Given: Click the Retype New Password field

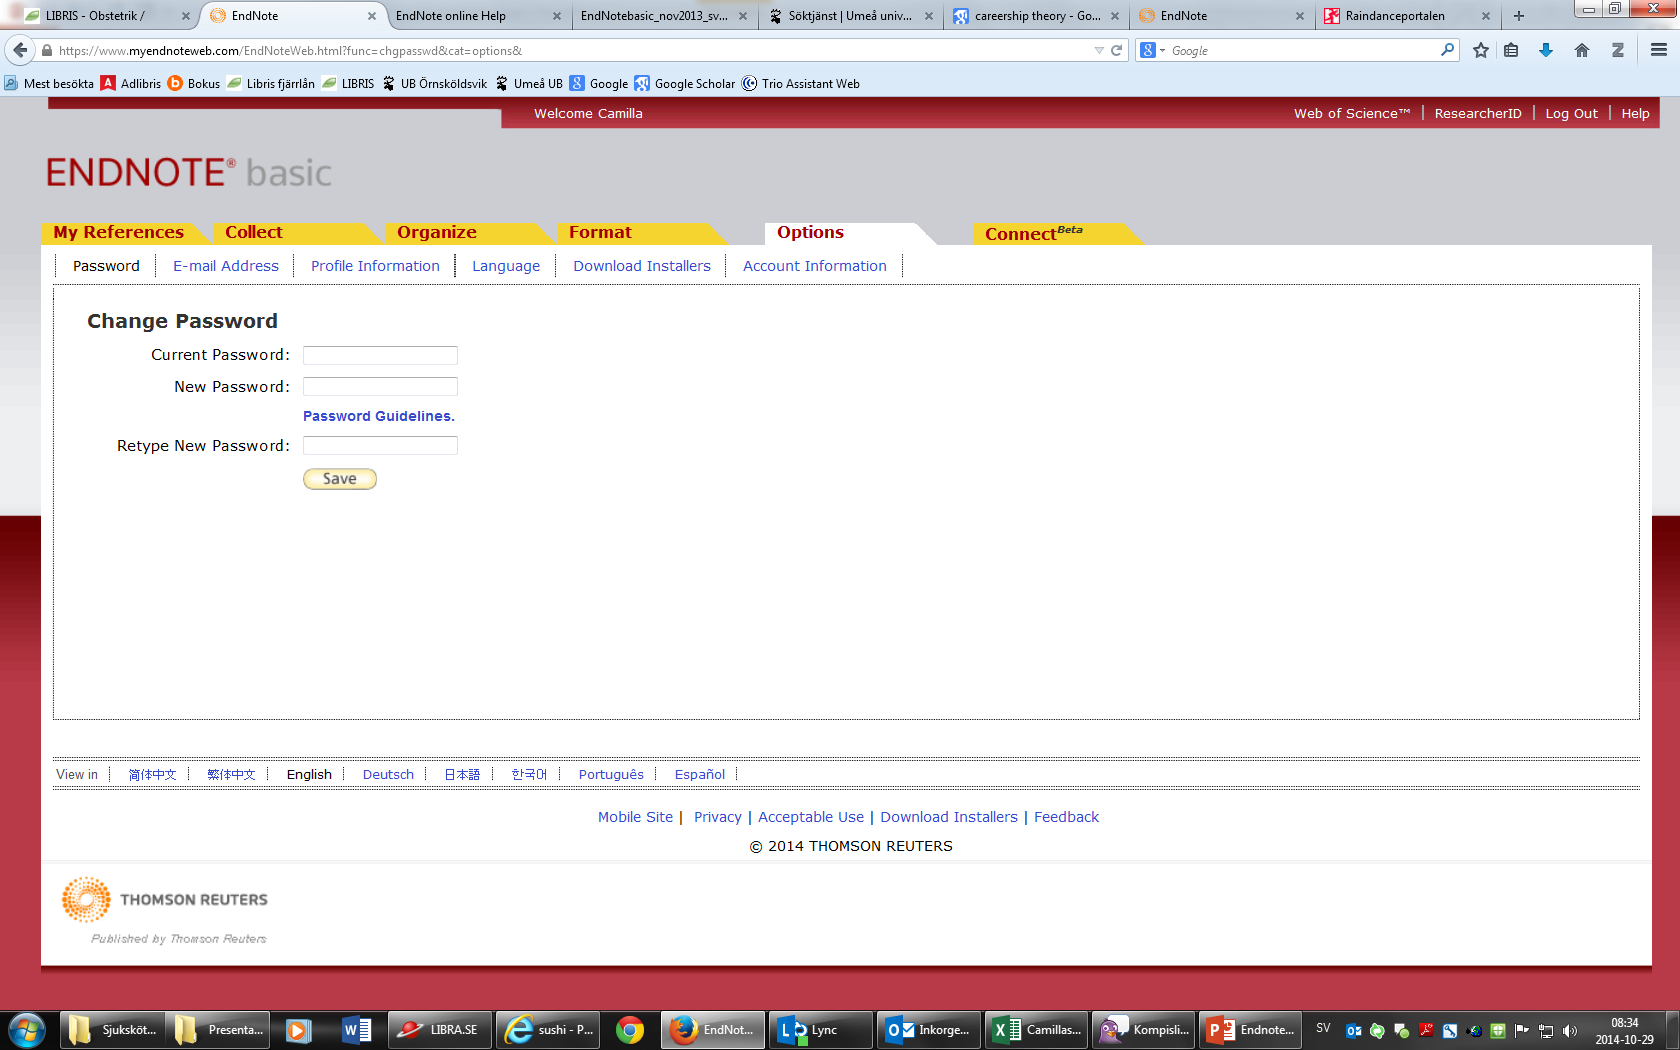Looking at the screenshot, I should pyautogui.click(x=380, y=446).
